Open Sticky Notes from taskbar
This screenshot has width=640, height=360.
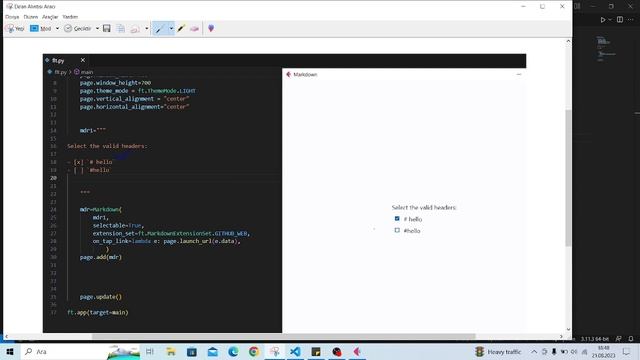pos(316,351)
